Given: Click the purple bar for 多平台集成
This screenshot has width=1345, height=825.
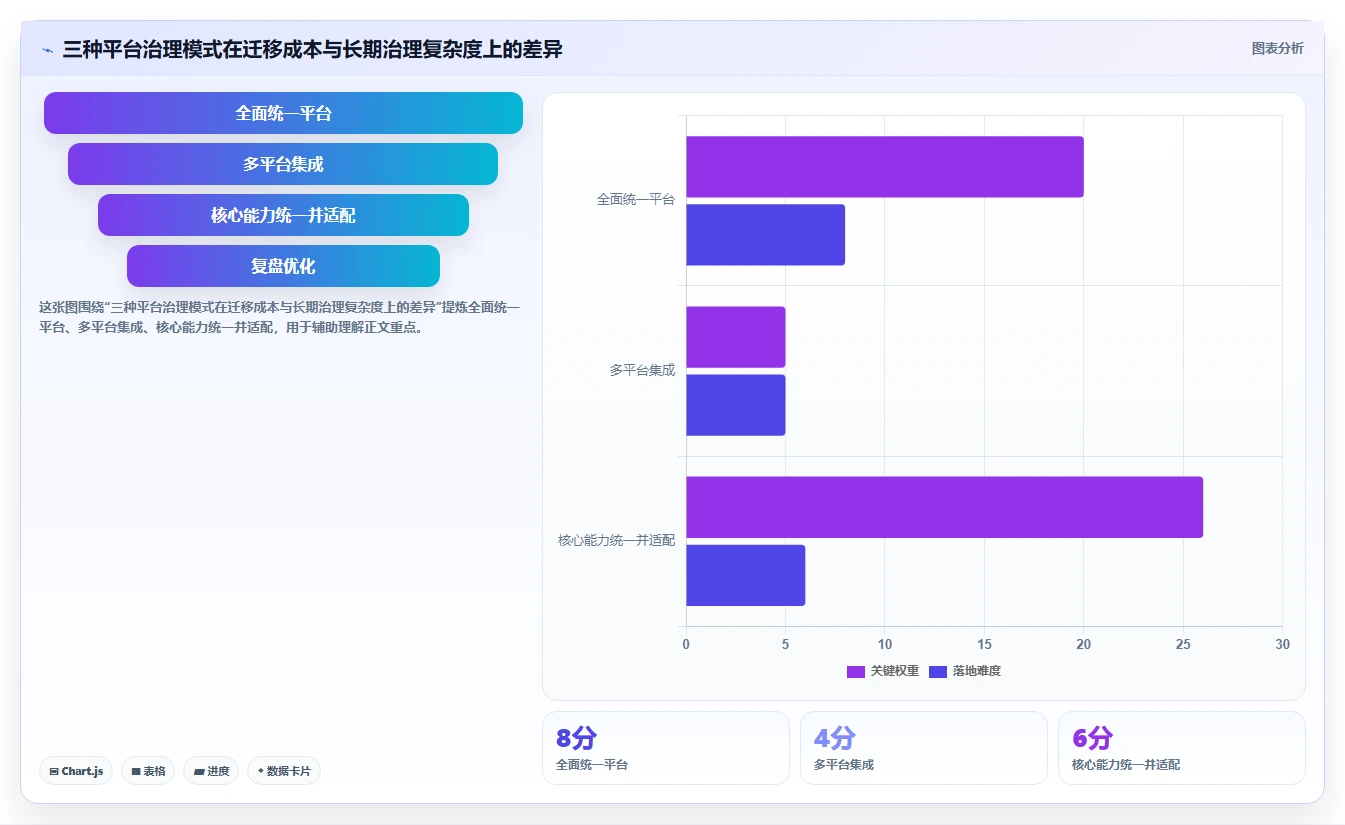Looking at the screenshot, I should 735,337.
